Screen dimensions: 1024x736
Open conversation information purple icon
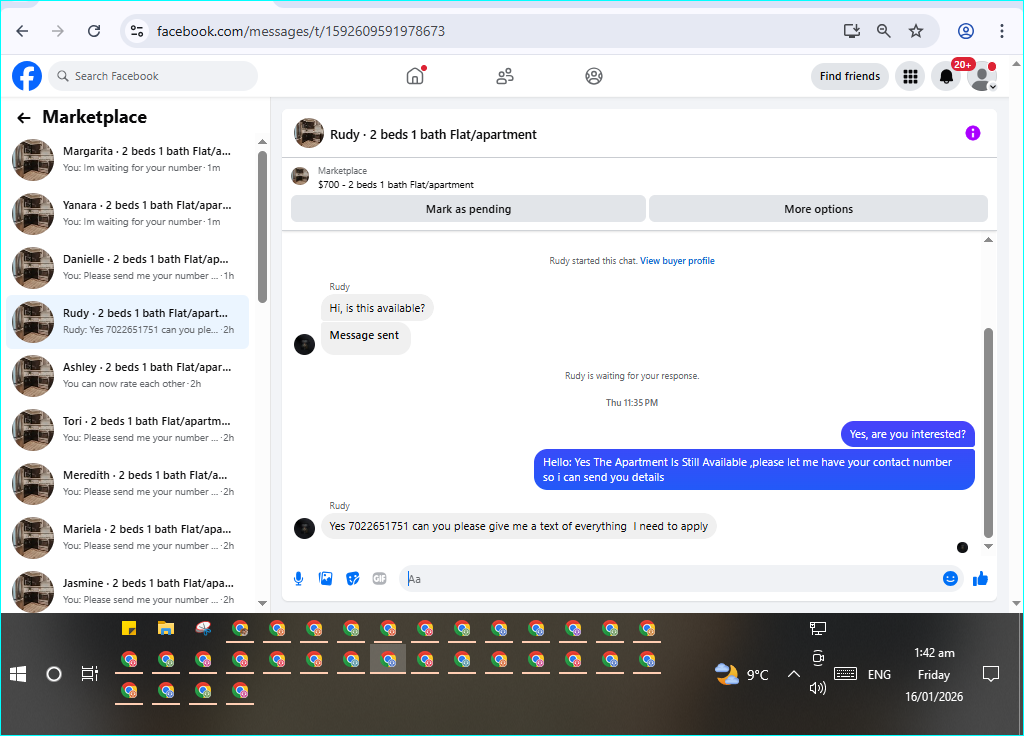(972, 133)
